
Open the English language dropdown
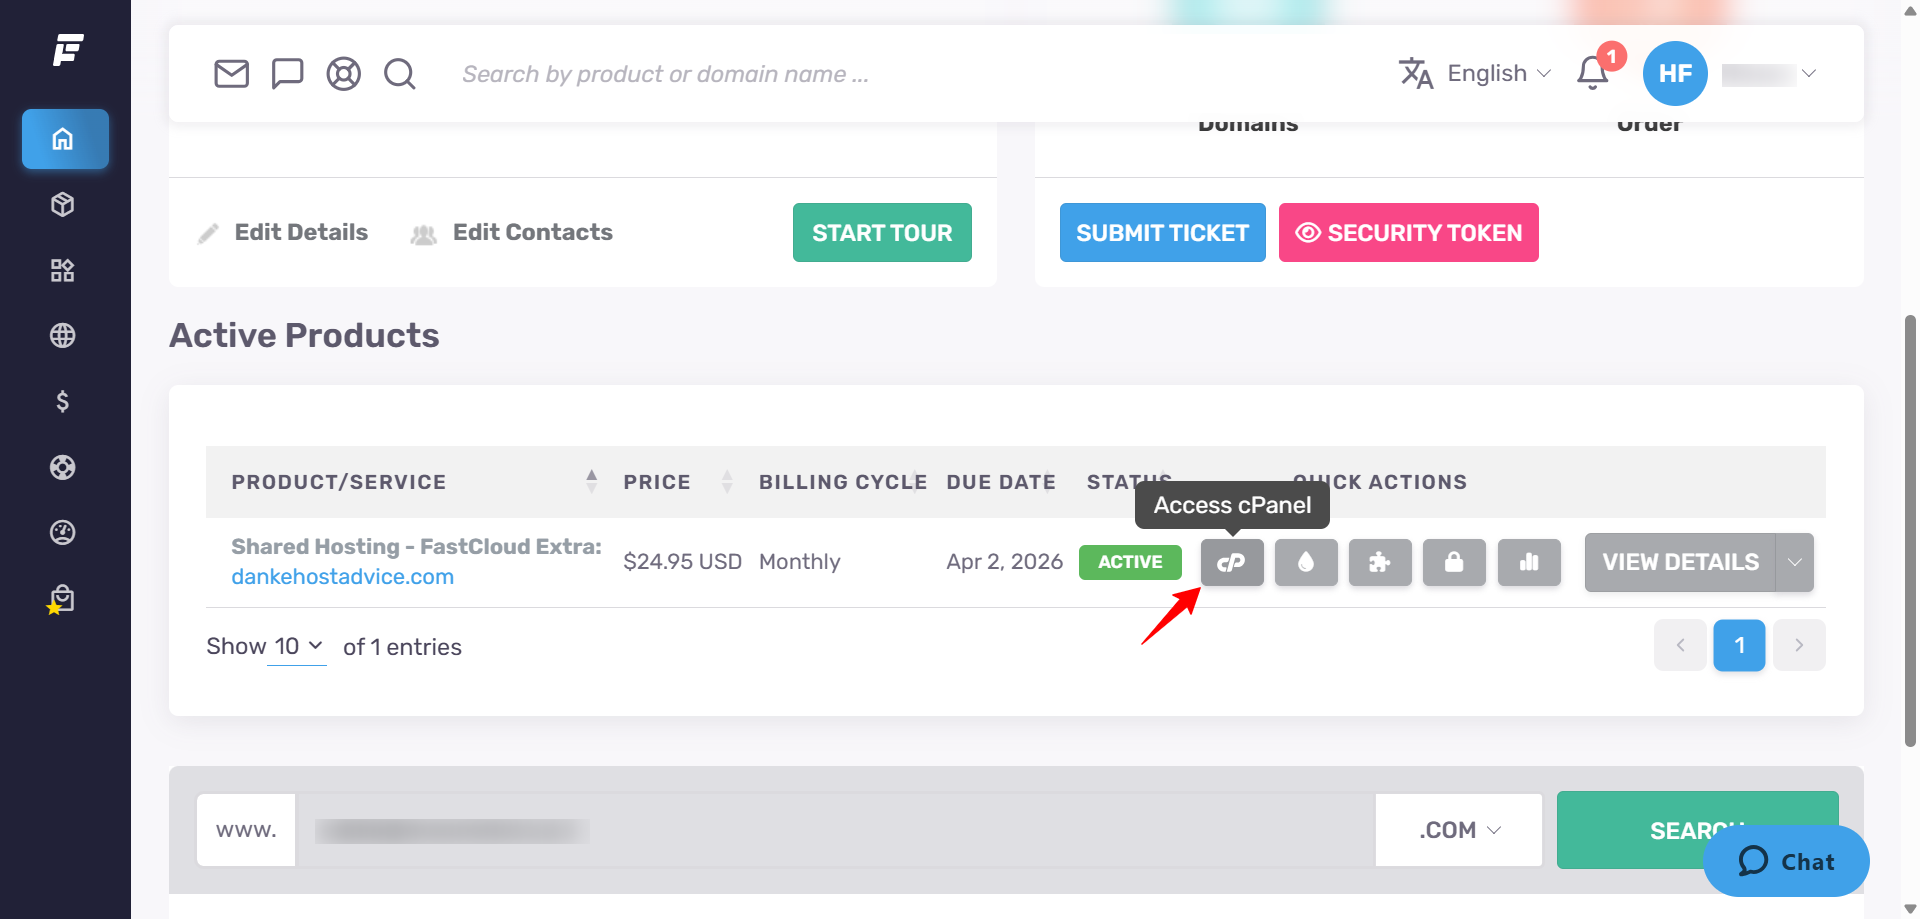[1499, 74]
